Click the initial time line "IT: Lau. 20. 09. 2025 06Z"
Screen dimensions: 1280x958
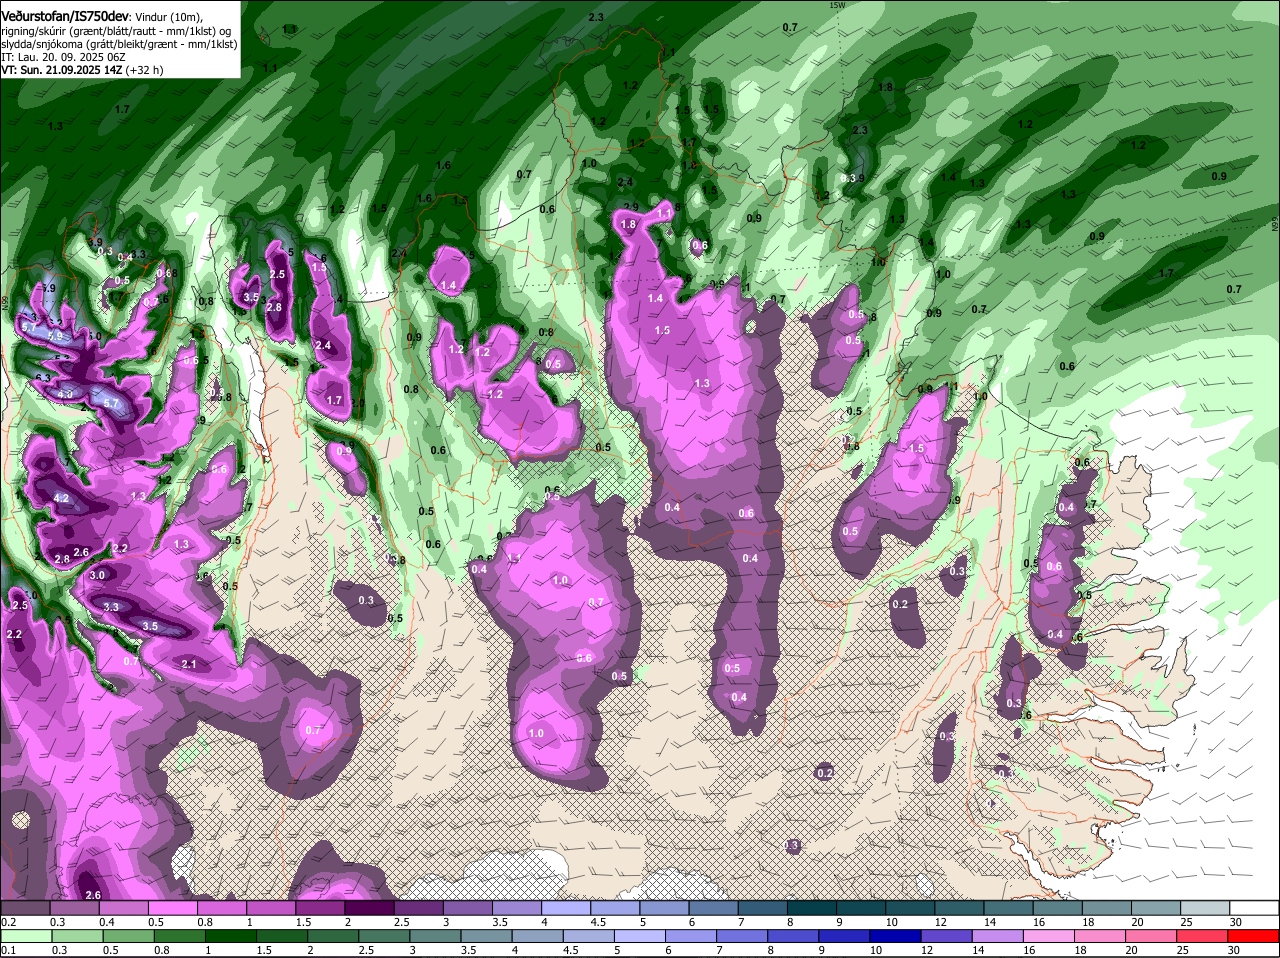click(x=63, y=57)
